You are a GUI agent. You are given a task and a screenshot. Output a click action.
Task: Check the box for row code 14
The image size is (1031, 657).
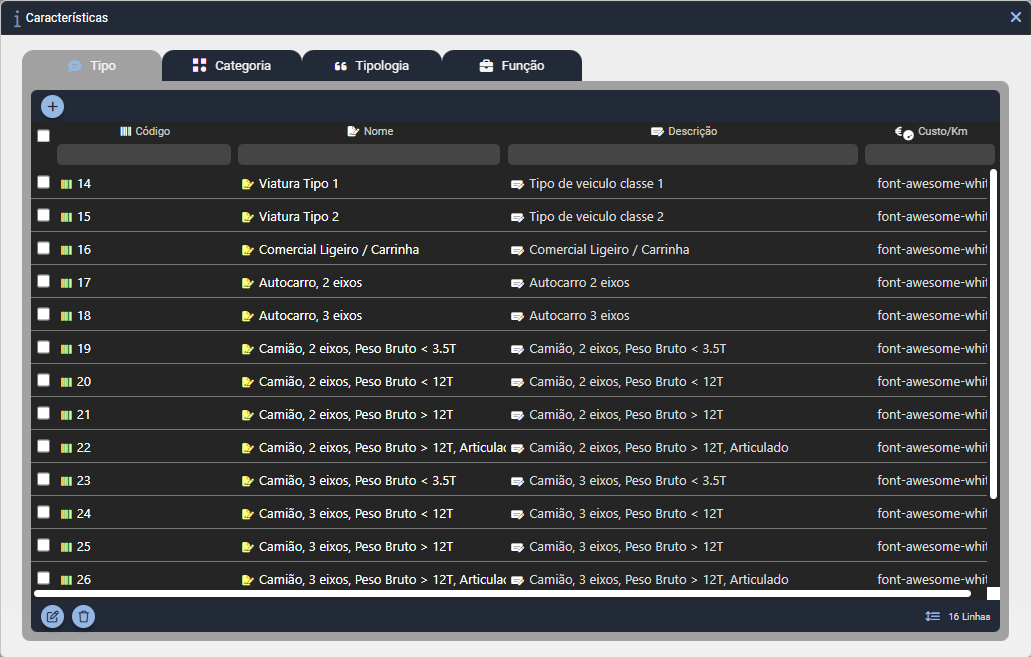click(x=43, y=182)
